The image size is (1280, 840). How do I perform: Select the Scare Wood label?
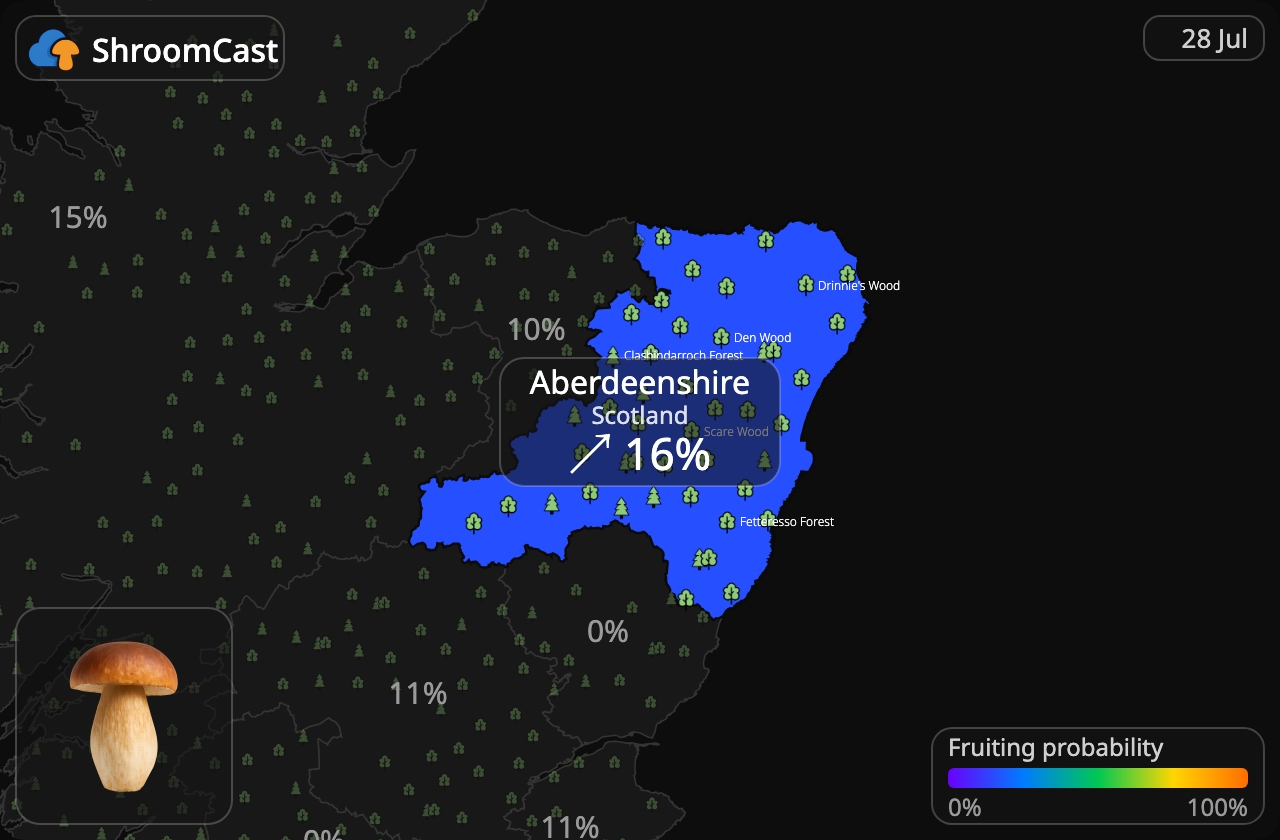click(x=736, y=432)
